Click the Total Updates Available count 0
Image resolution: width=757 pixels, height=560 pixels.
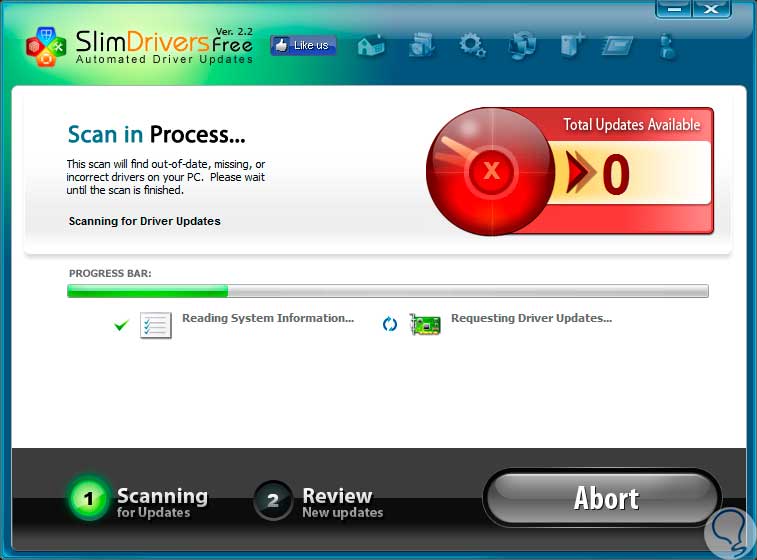click(x=616, y=174)
